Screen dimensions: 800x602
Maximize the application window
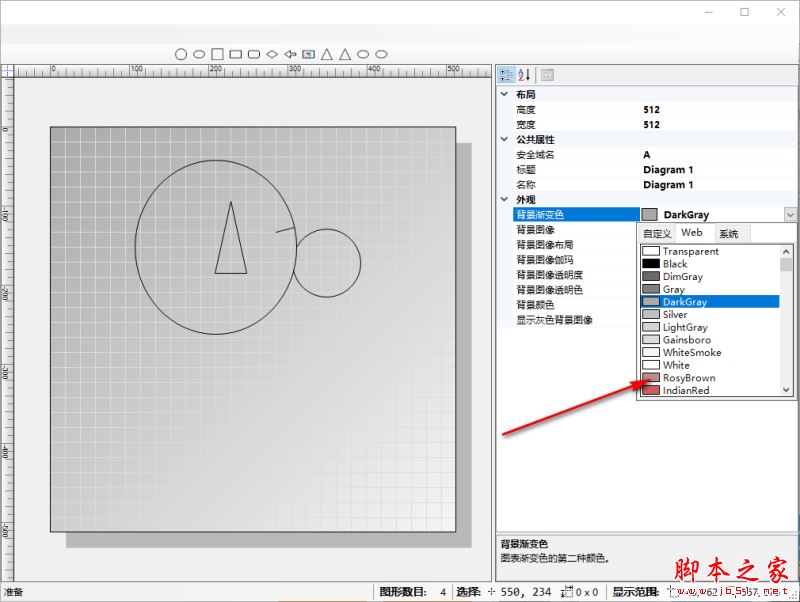[x=745, y=12]
